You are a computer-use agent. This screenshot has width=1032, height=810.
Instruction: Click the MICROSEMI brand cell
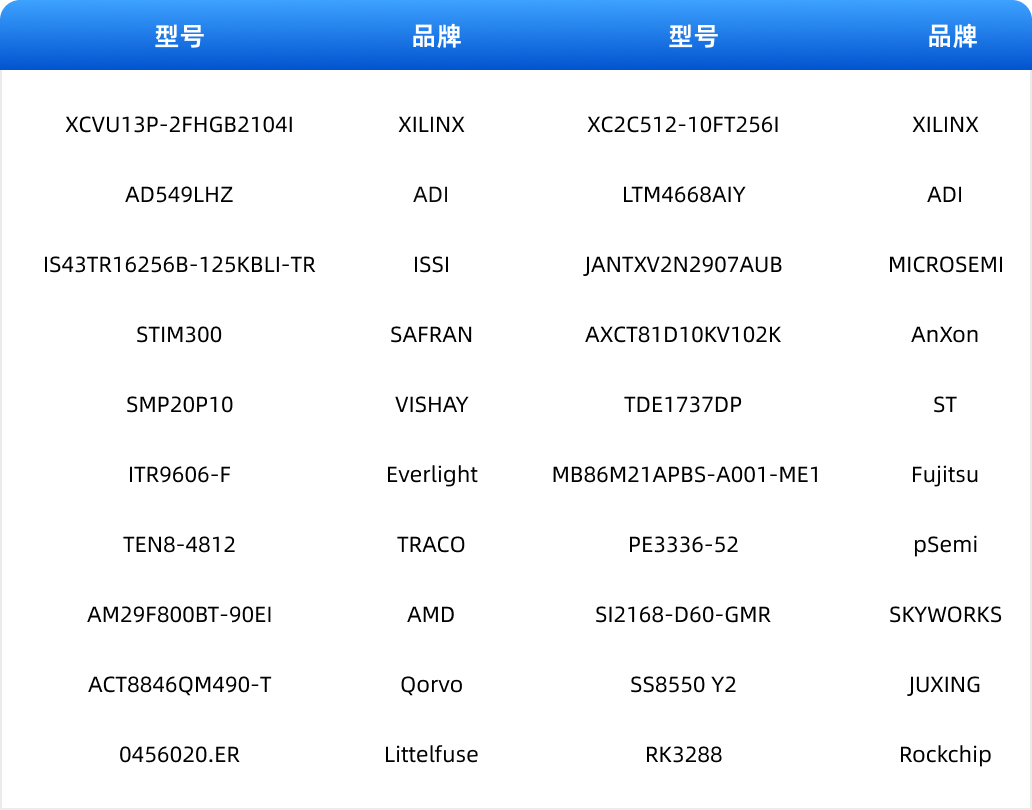[945, 265]
